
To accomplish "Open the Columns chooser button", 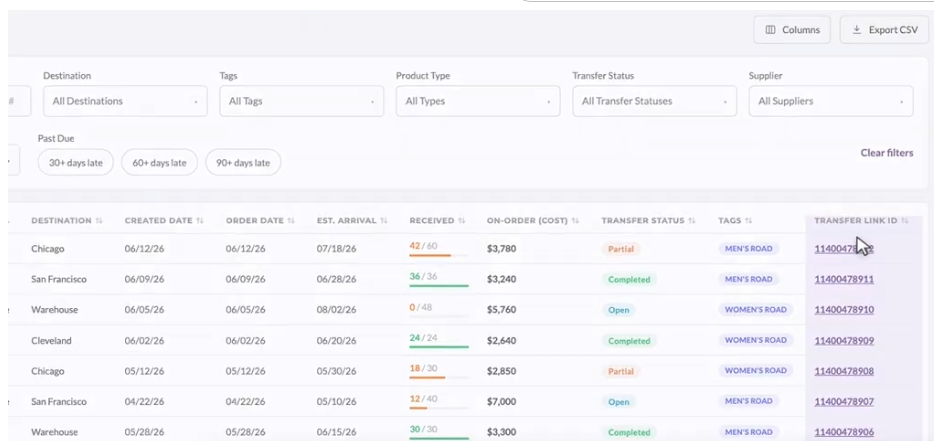I will [x=792, y=30].
